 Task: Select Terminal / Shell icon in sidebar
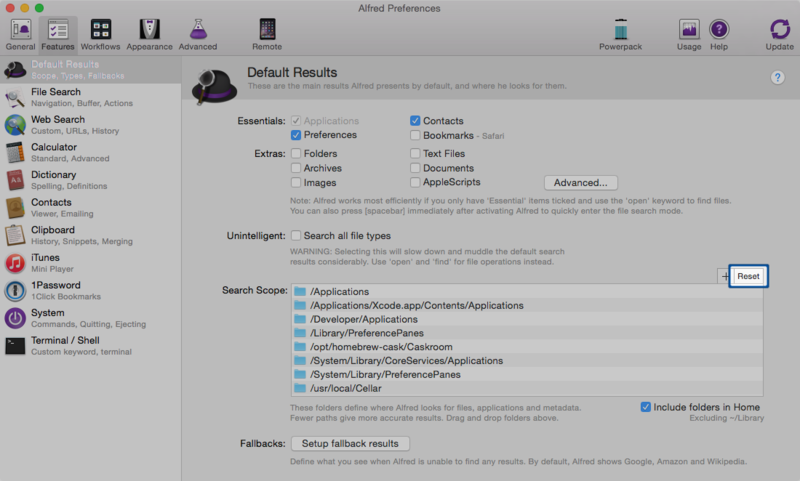click(15, 345)
